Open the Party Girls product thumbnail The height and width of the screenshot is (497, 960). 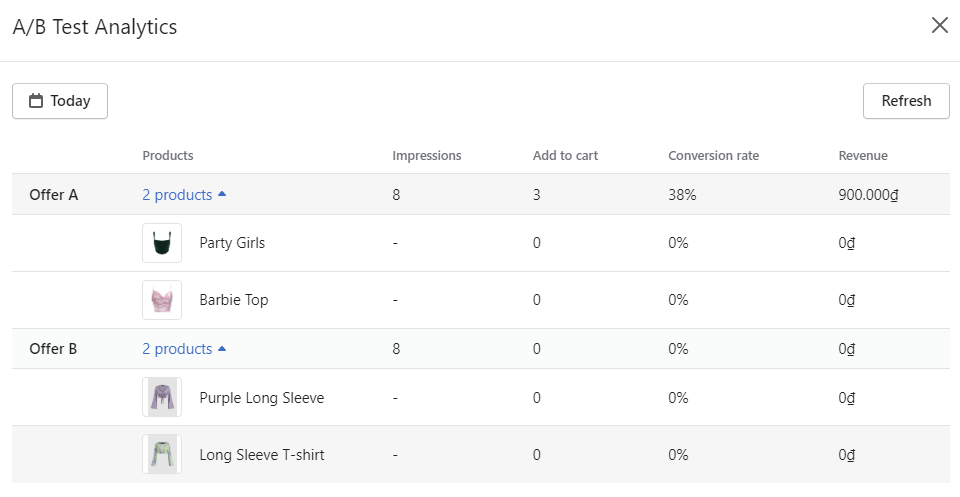click(x=162, y=243)
